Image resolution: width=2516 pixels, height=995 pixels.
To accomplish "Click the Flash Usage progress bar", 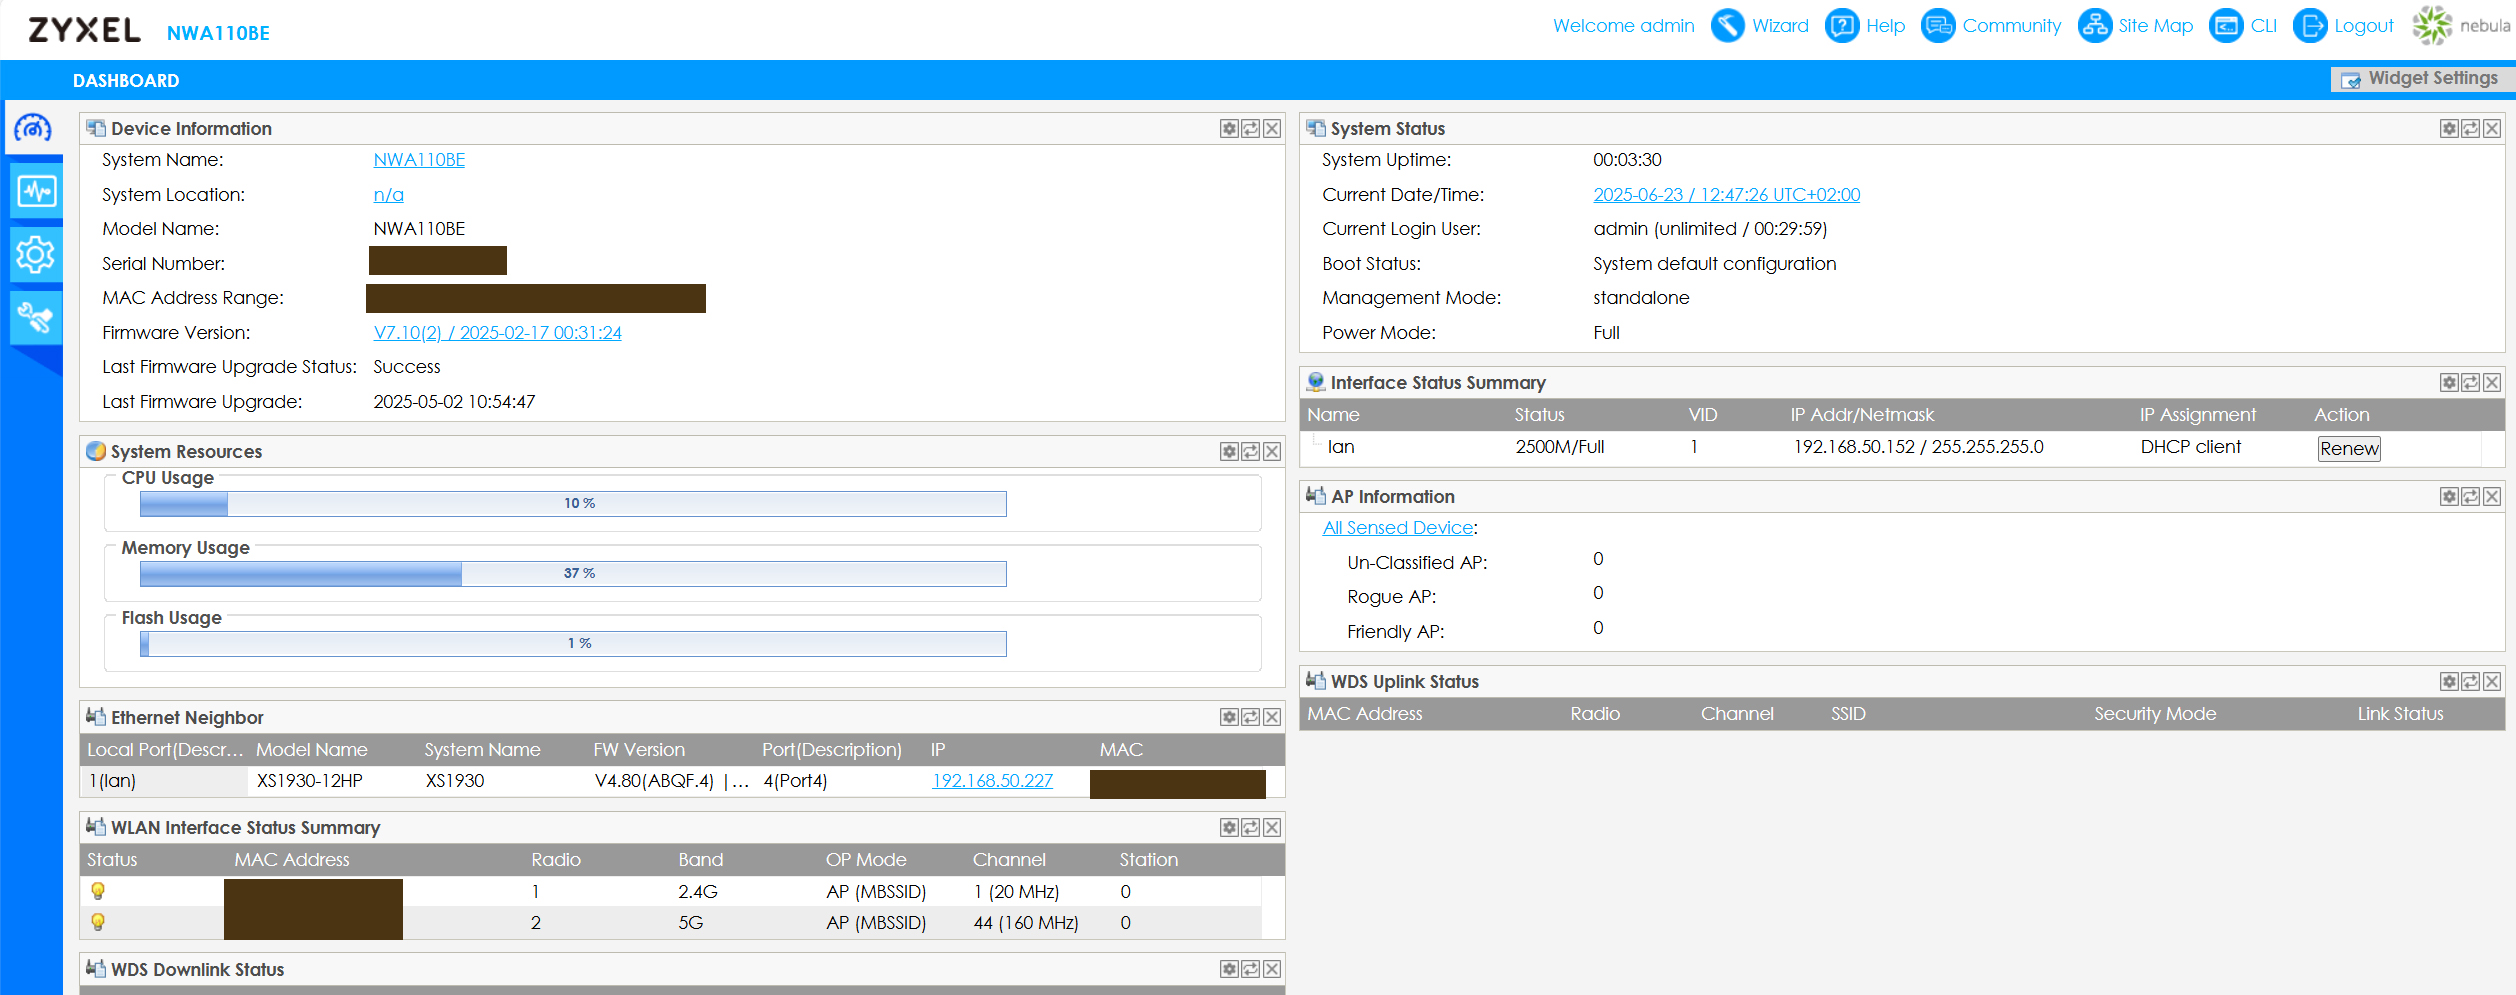I will [573, 643].
